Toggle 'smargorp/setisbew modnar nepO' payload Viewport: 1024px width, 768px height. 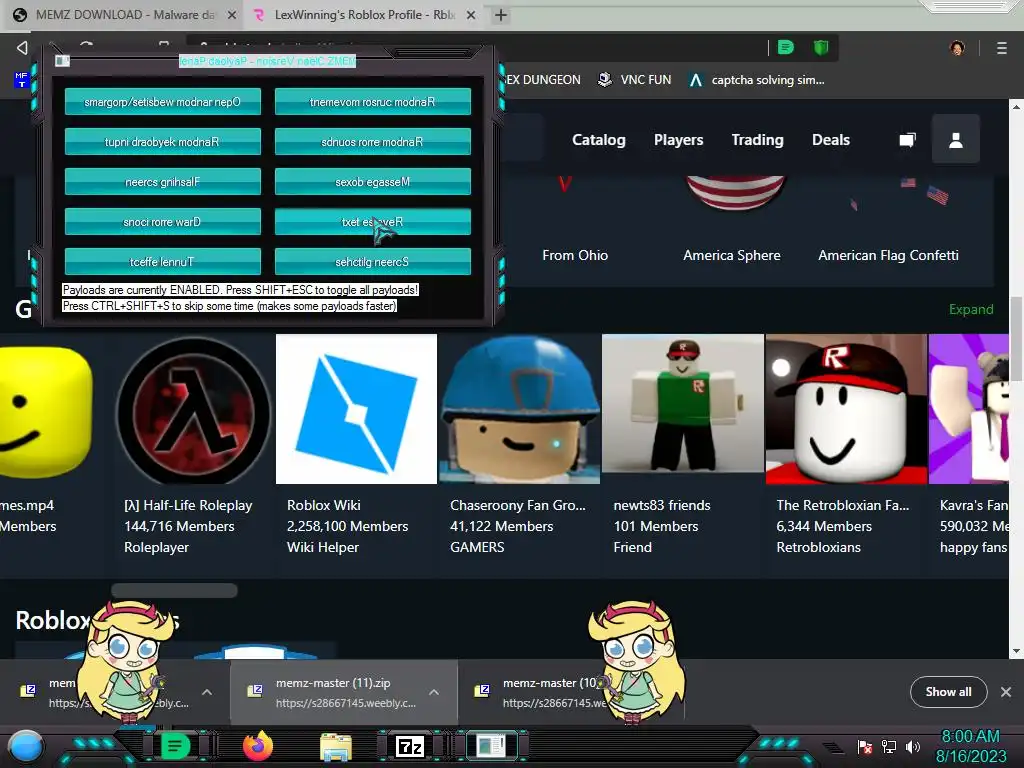[163, 102]
